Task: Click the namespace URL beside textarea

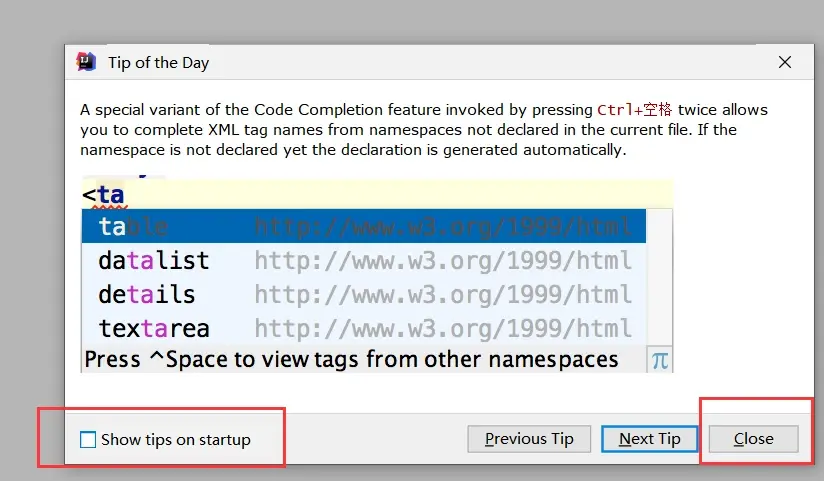Action: 442,329
